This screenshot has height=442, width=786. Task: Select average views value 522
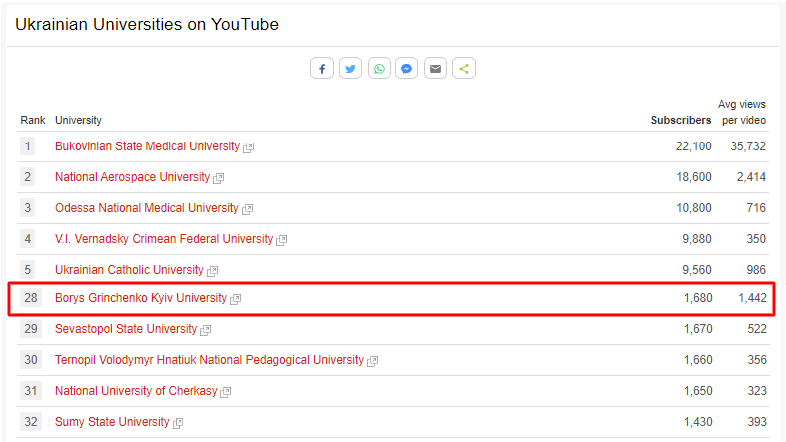(757, 329)
